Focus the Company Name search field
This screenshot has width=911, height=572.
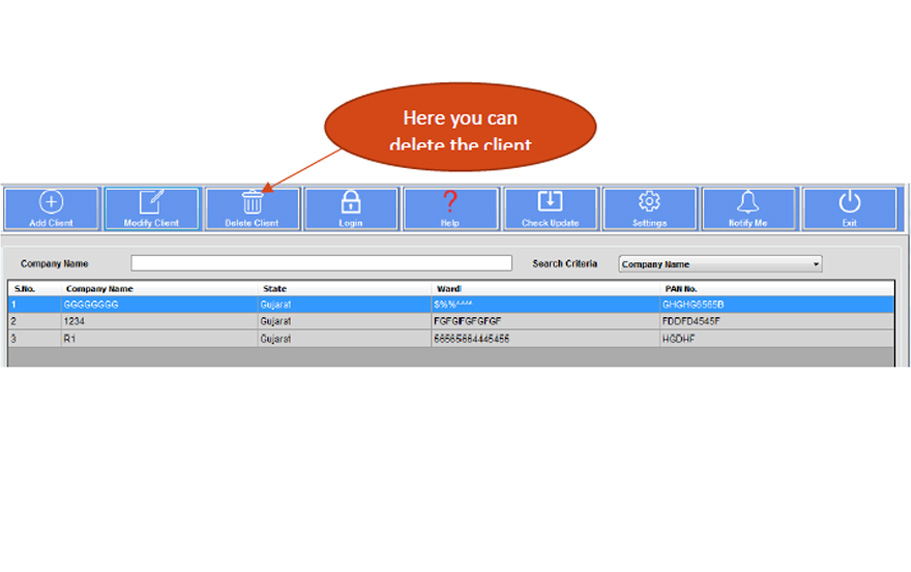coord(321,264)
